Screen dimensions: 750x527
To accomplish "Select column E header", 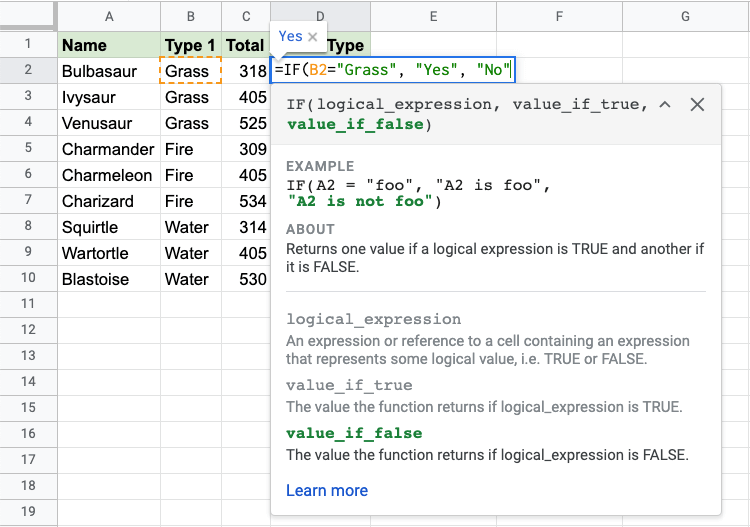I will click(x=432, y=16).
